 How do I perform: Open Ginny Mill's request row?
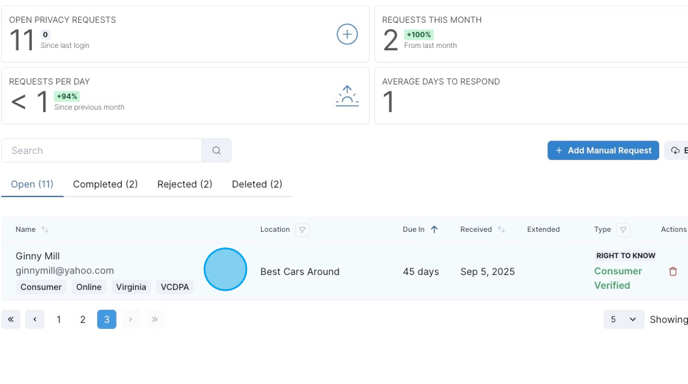344,271
